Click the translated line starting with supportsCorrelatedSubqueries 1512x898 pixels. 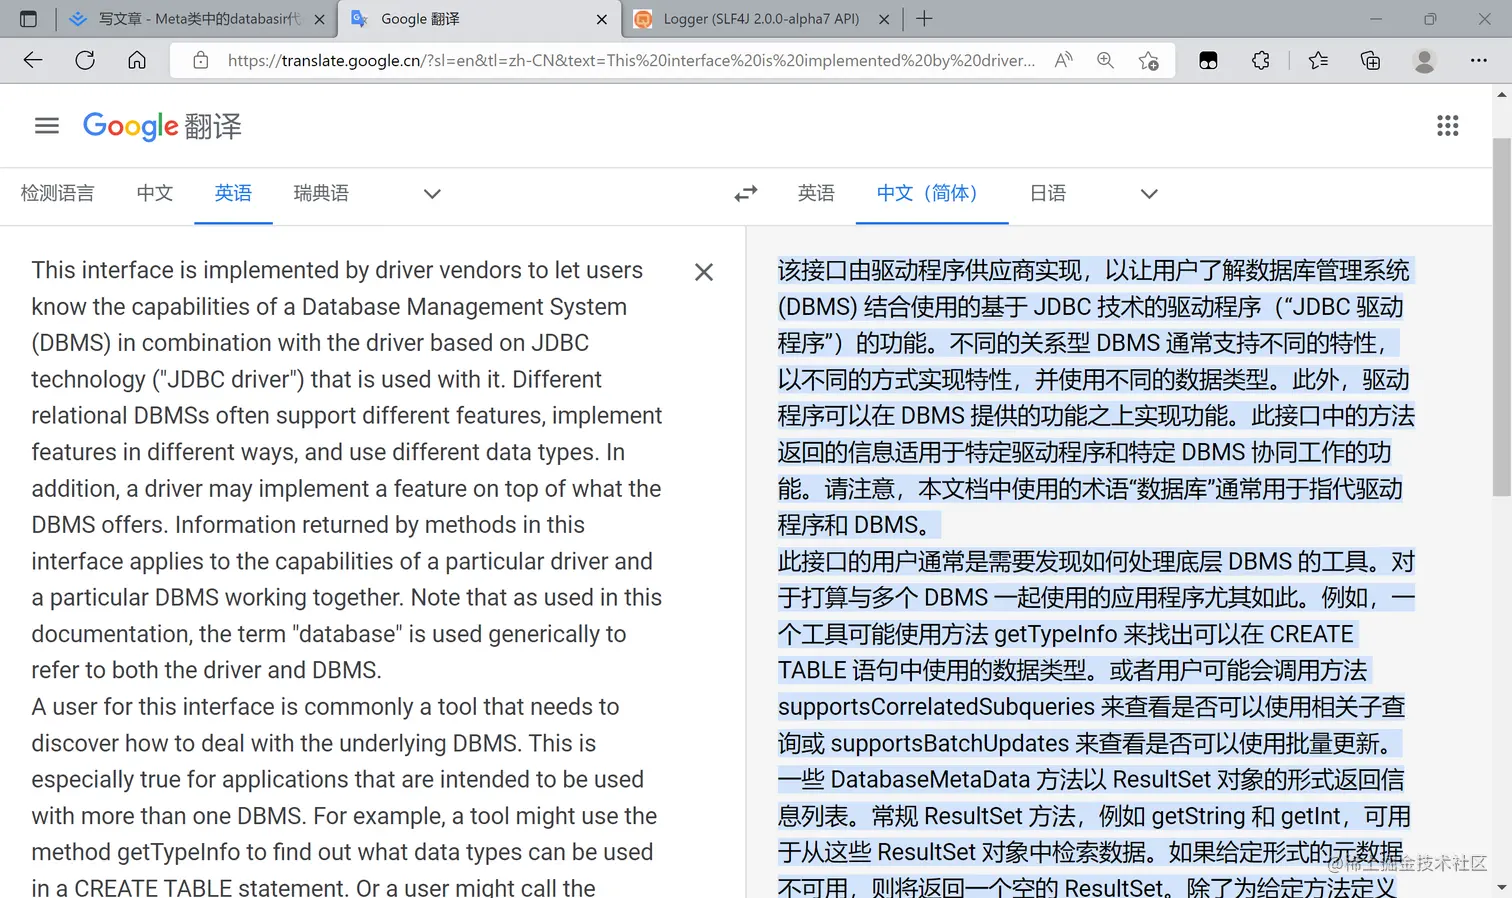pyautogui.click(x=1091, y=707)
